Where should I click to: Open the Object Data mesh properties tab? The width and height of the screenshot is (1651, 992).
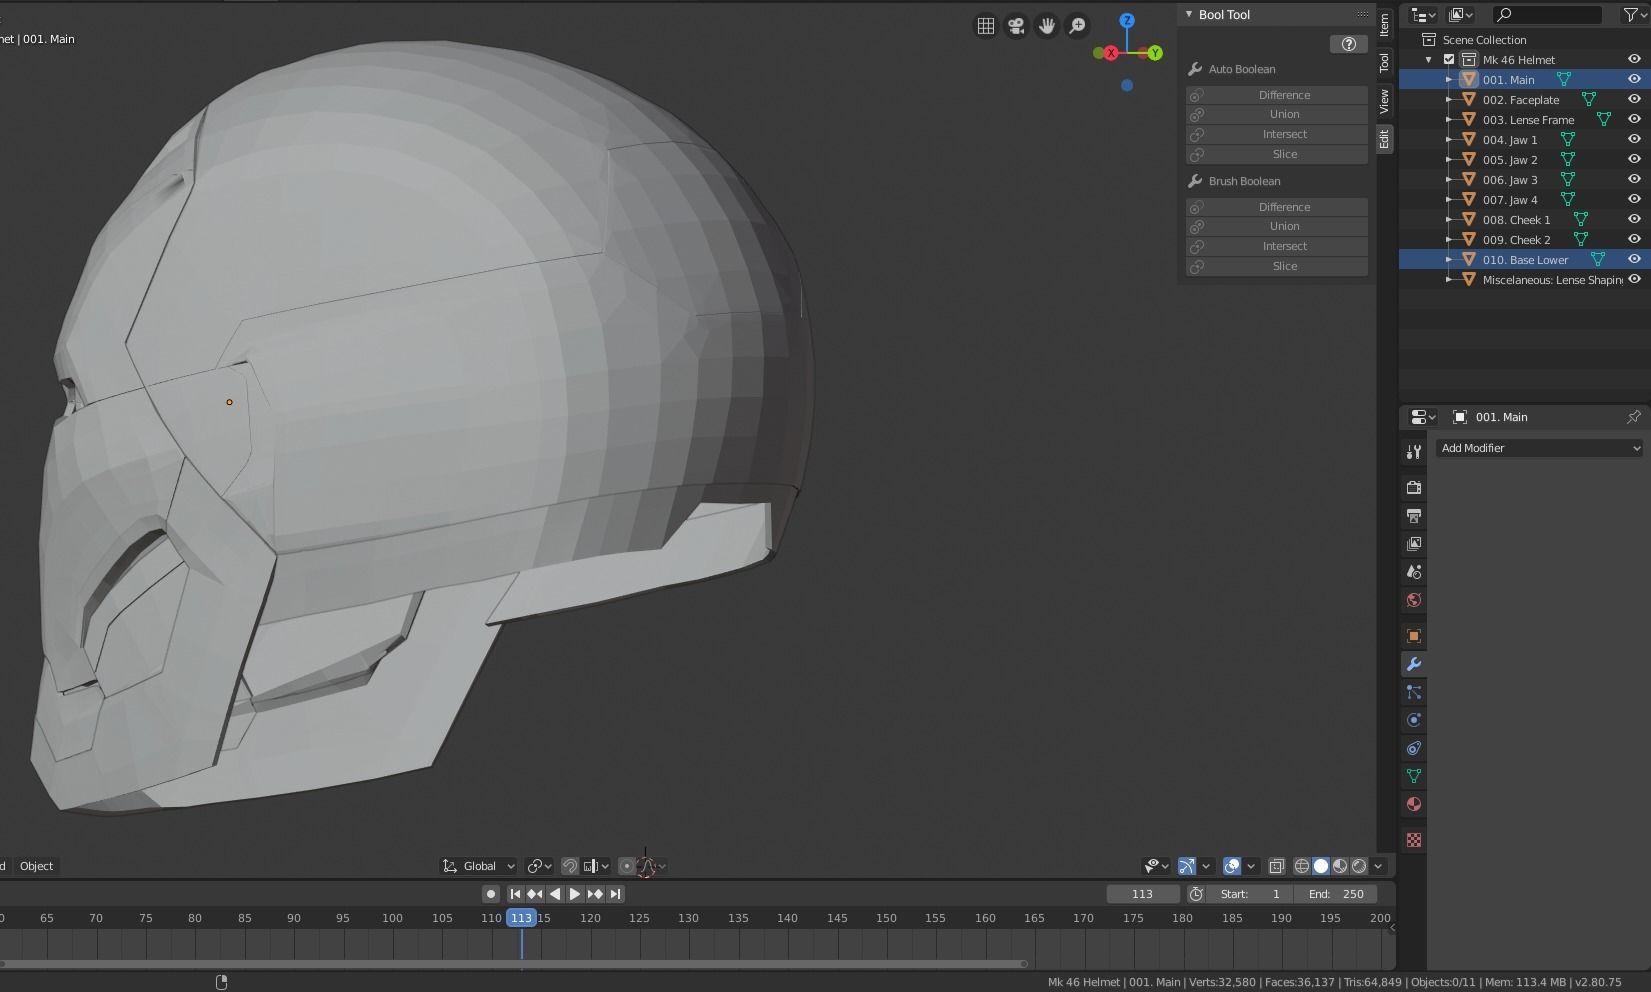click(1414, 776)
